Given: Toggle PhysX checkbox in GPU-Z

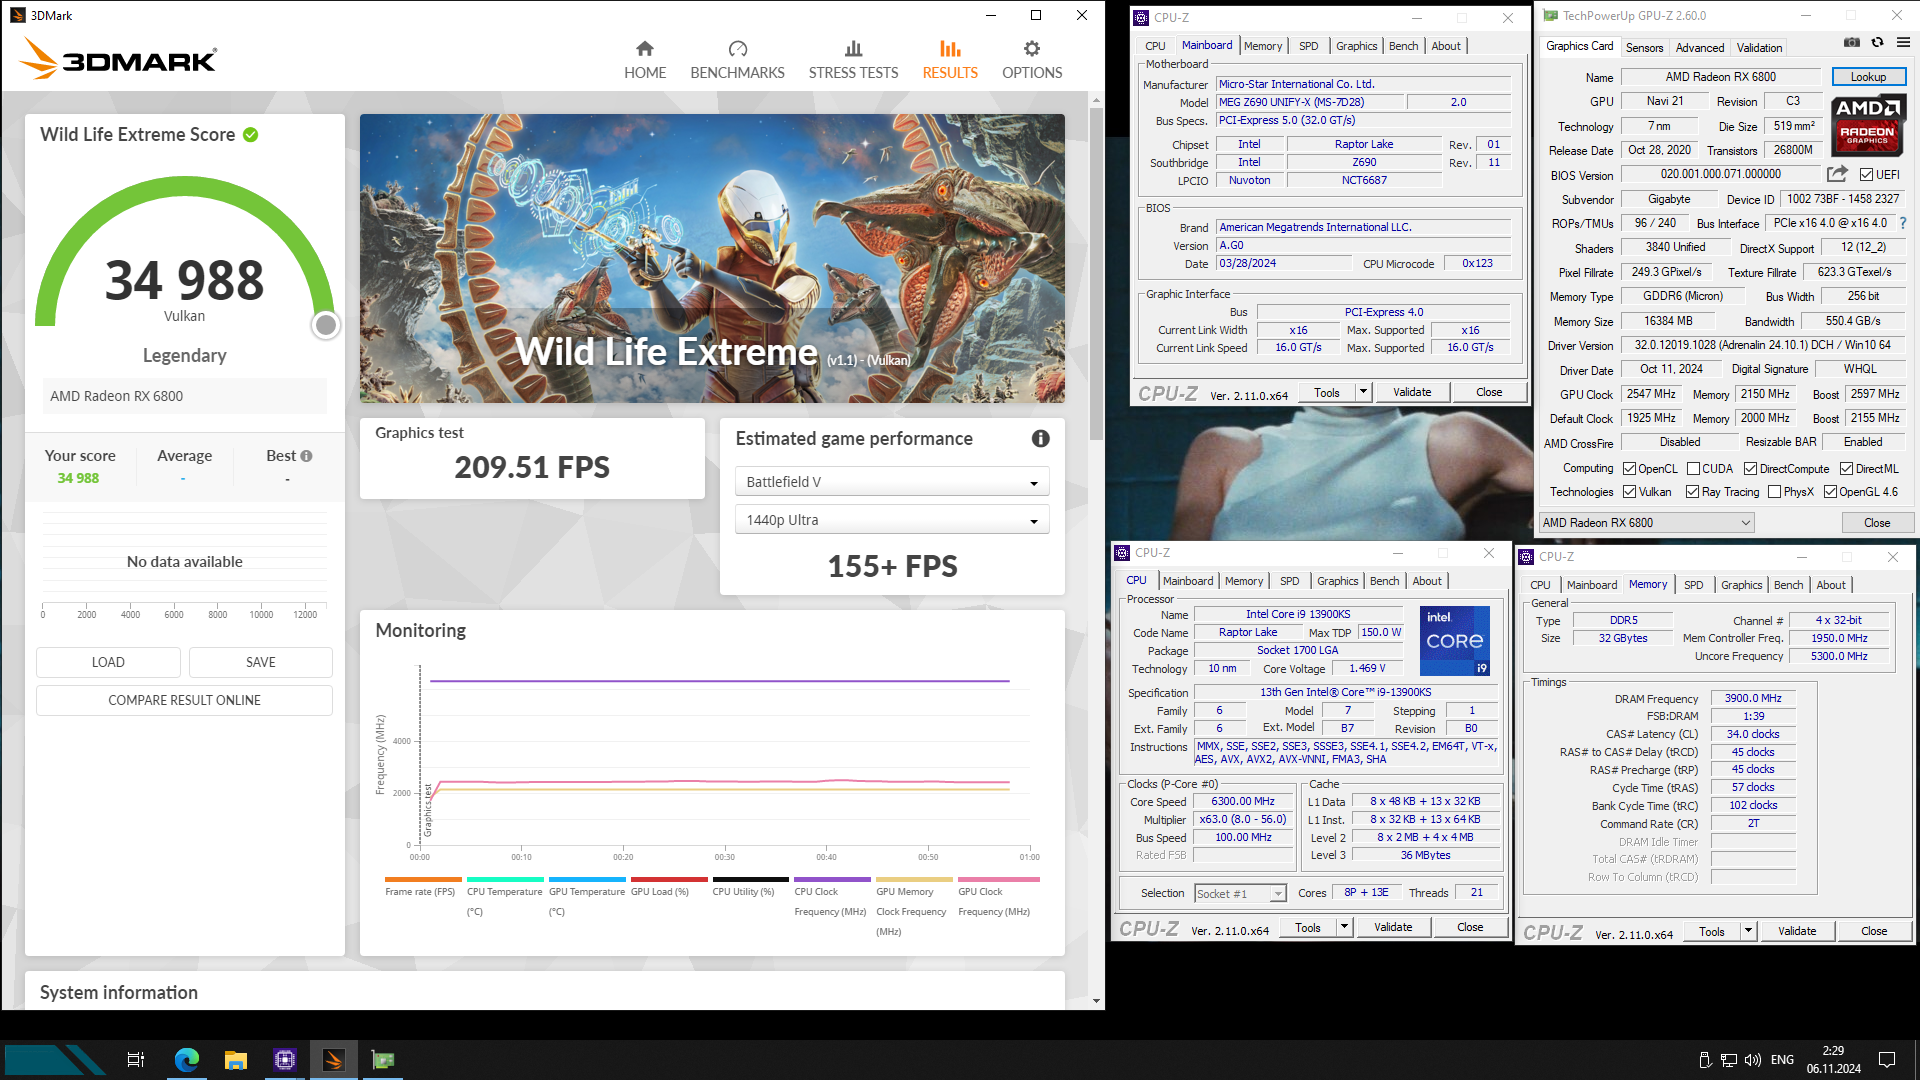Looking at the screenshot, I should click(1774, 492).
